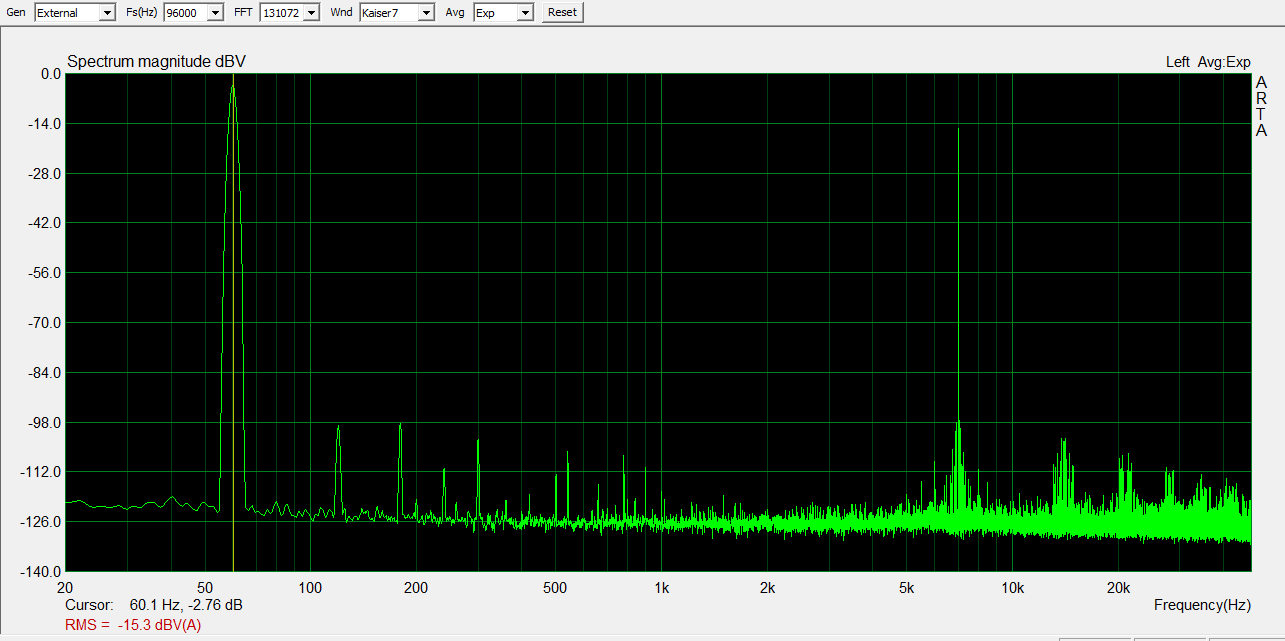The height and width of the screenshot is (641, 1285).
Task: Click the Left Avg:Exp channel label
Action: coord(1208,62)
